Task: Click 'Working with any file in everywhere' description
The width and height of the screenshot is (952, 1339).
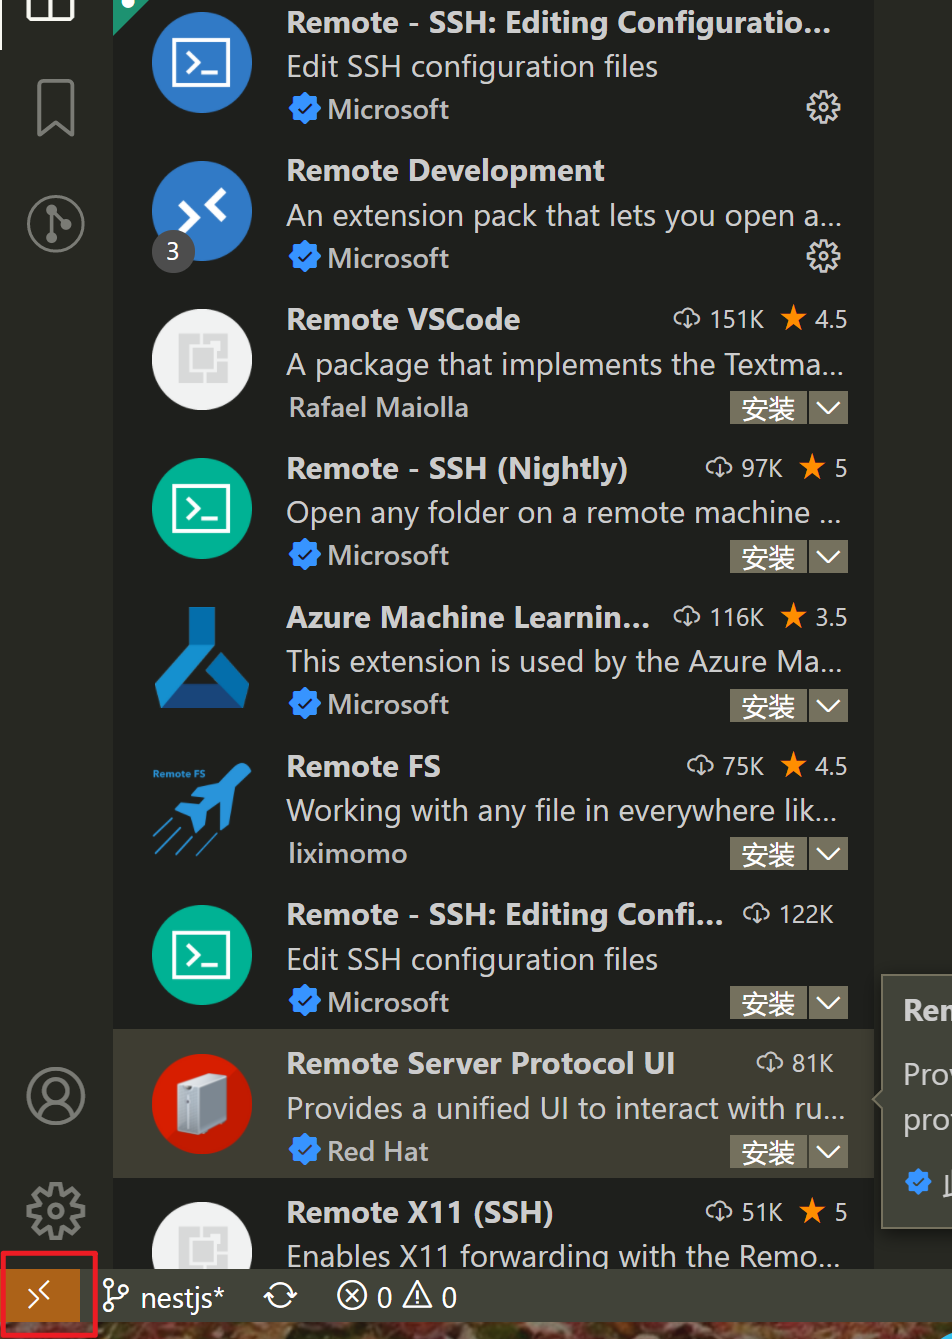Action: pos(562,811)
